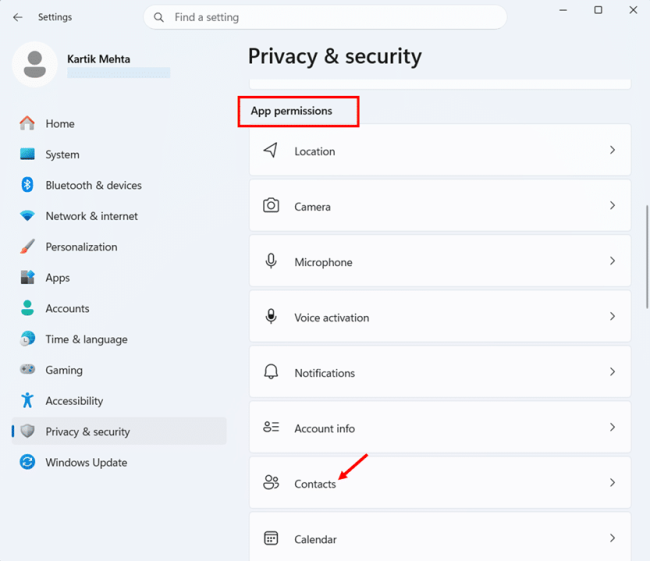Select Time & language label
Image resolution: width=650 pixels, height=561 pixels.
tap(87, 340)
